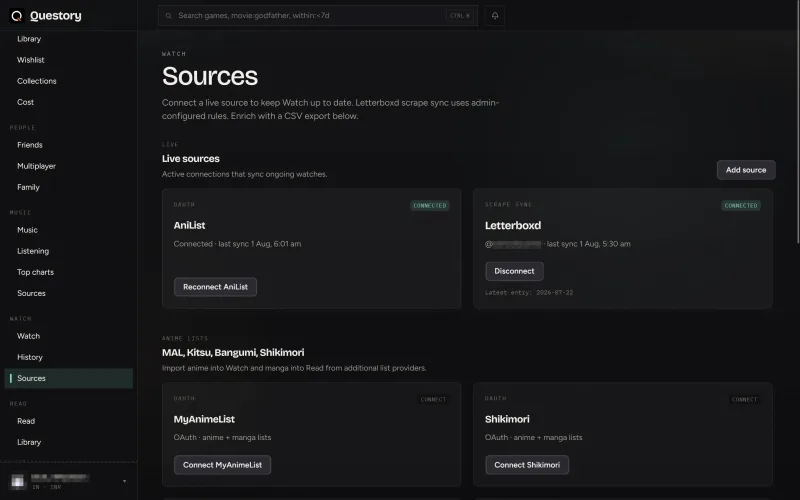The image size is (800, 500).
Task: Click Letterboxd CONNECTED status badge
Action: tap(741, 206)
